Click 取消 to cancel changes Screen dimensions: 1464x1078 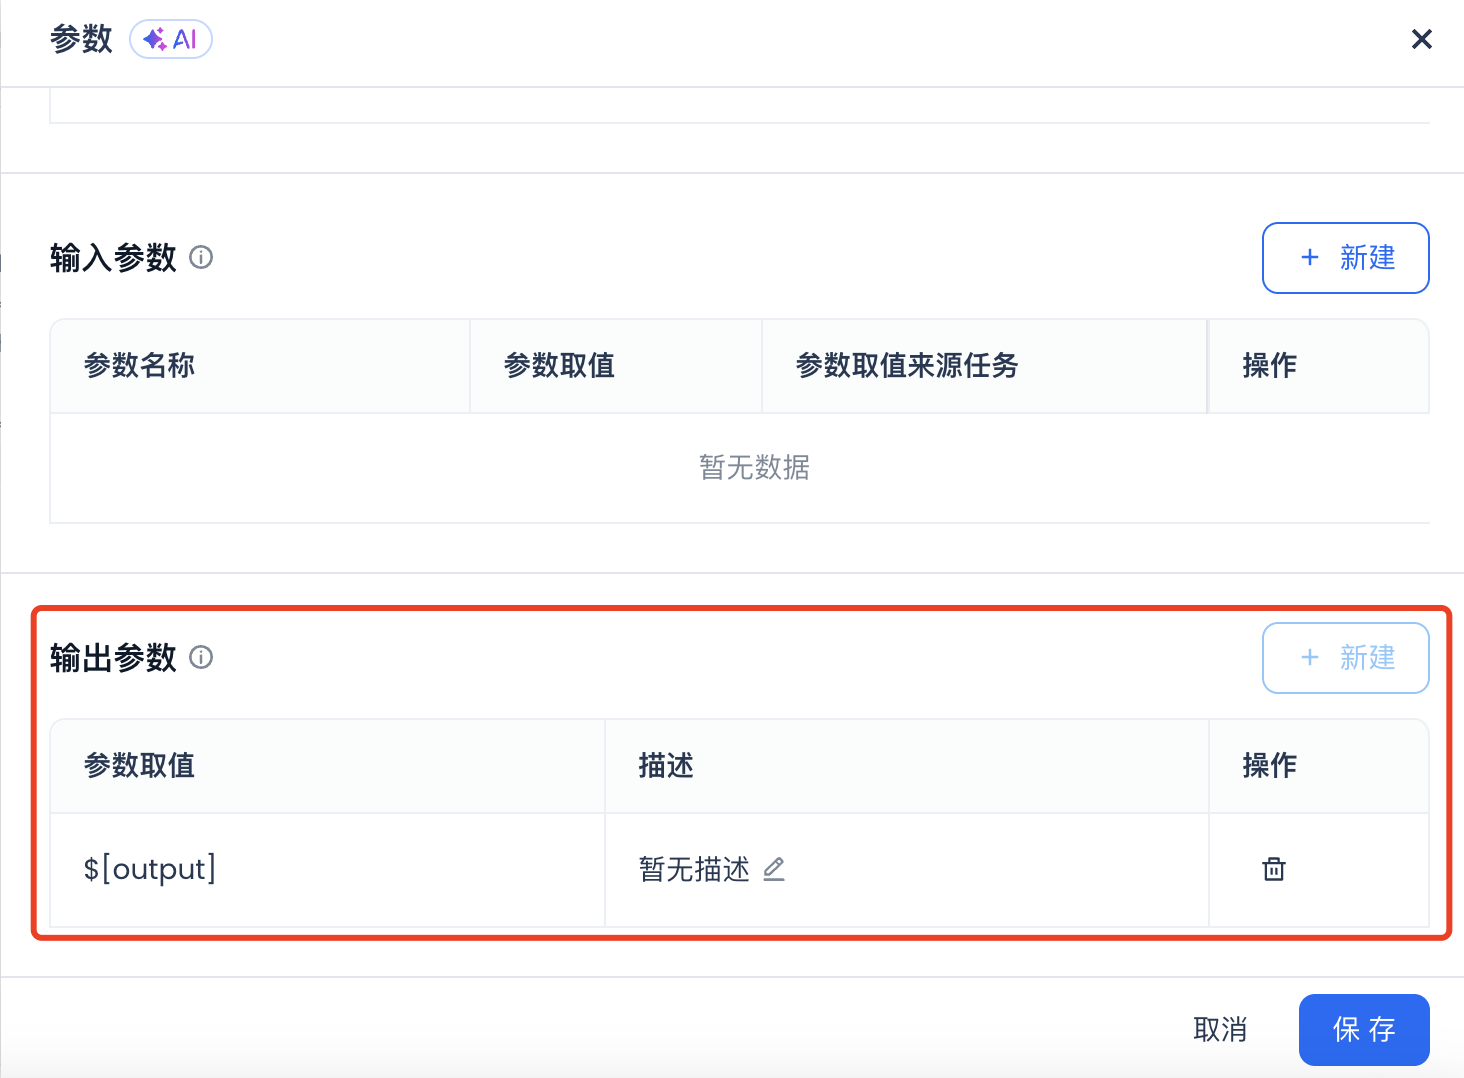click(x=1220, y=1030)
